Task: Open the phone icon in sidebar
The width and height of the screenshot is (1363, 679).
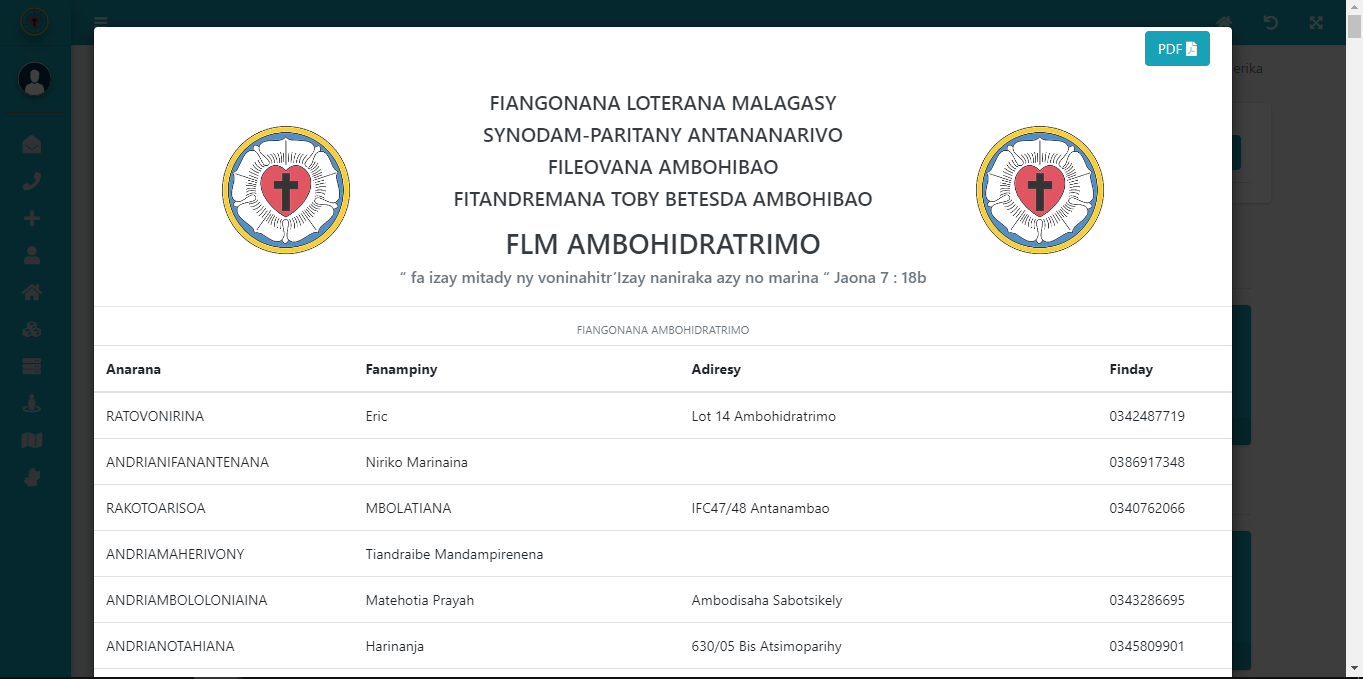Action: pos(32,182)
